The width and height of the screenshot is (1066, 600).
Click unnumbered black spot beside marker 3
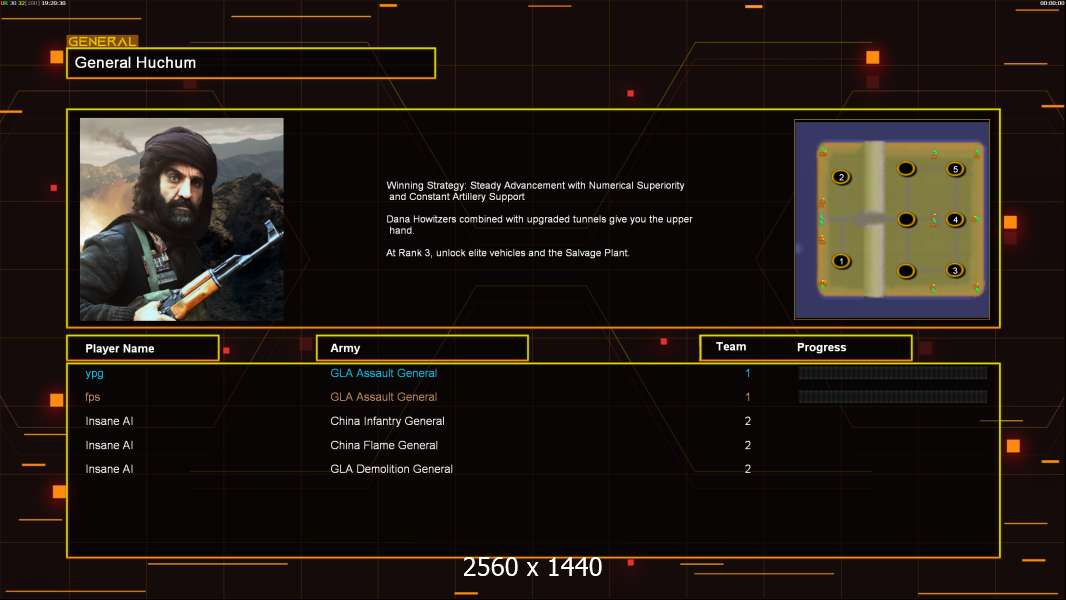tap(906, 271)
